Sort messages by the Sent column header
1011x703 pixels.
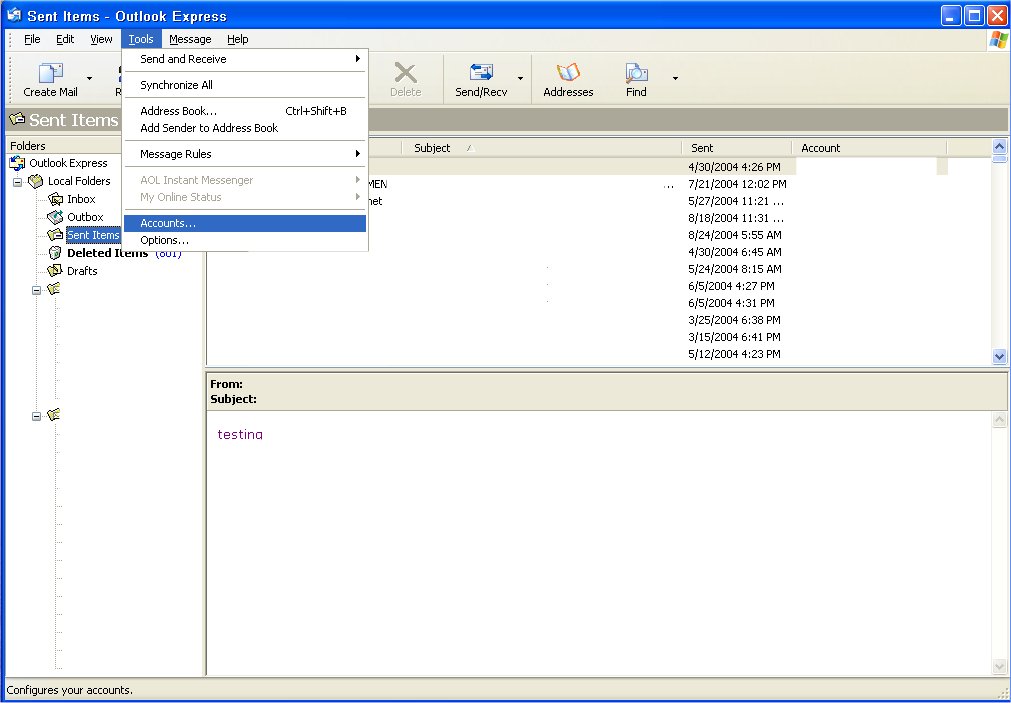tap(737, 148)
